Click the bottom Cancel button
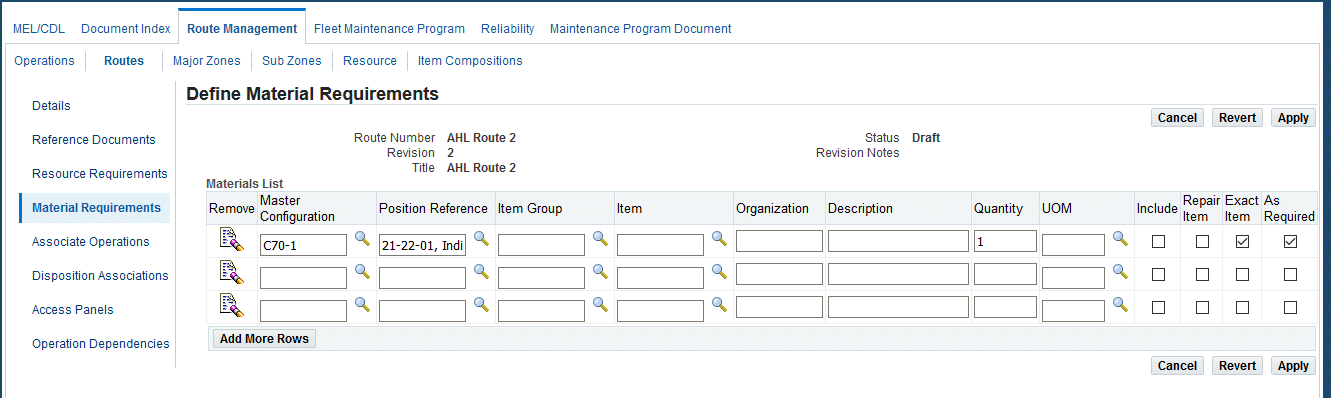Viewport: 1331px width, 398px height. point(1177,366)
